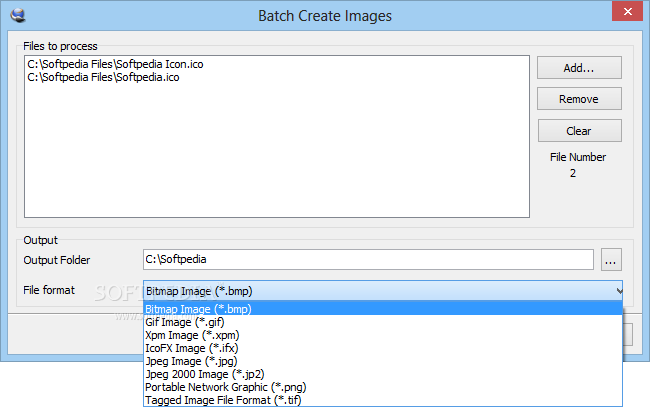Click the File format label
Image resolution: width=650 pixels, height=407 pixels.
point(49,290)
